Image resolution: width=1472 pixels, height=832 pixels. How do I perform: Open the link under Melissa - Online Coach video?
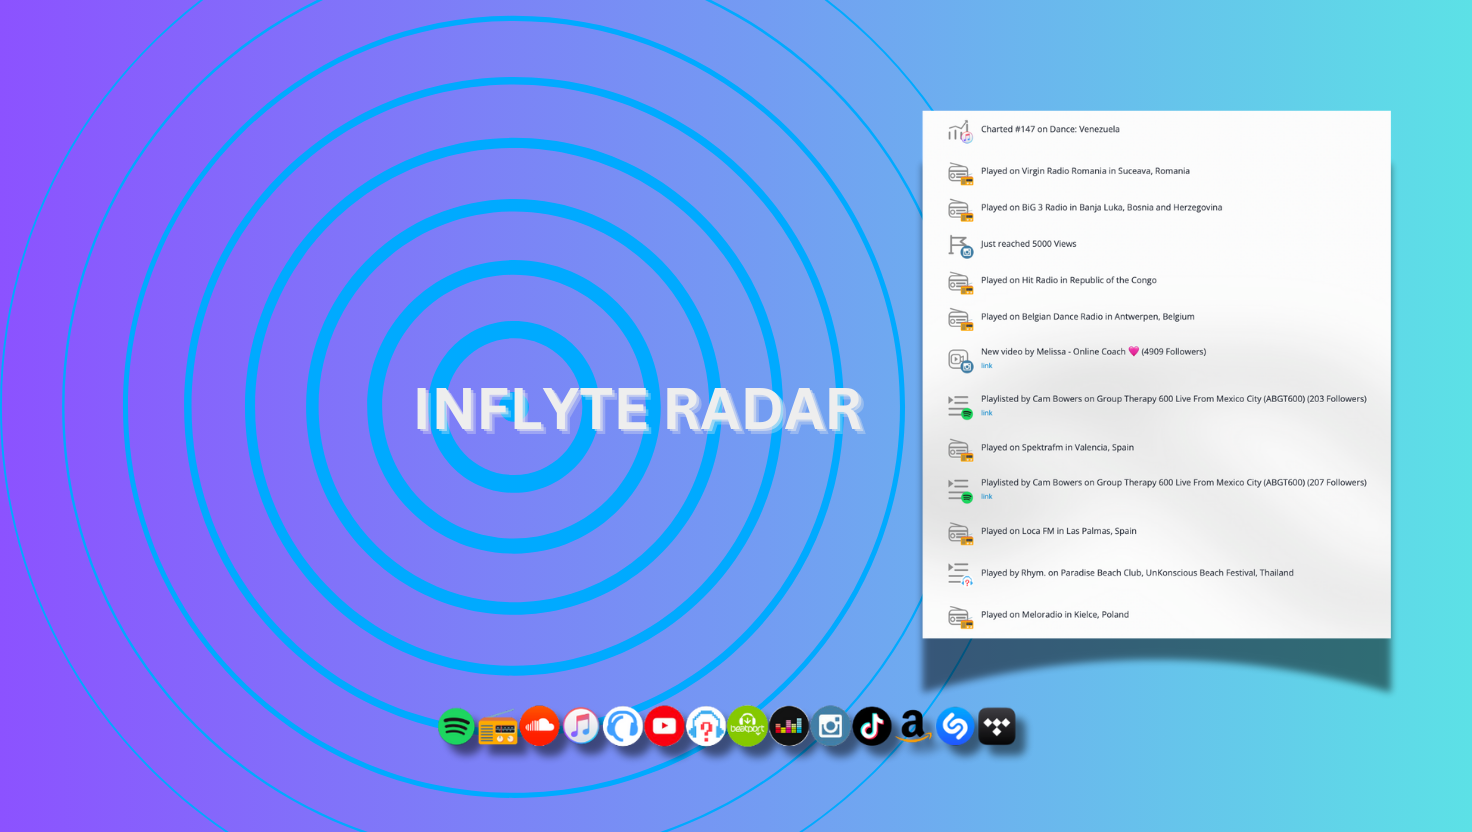987,366
